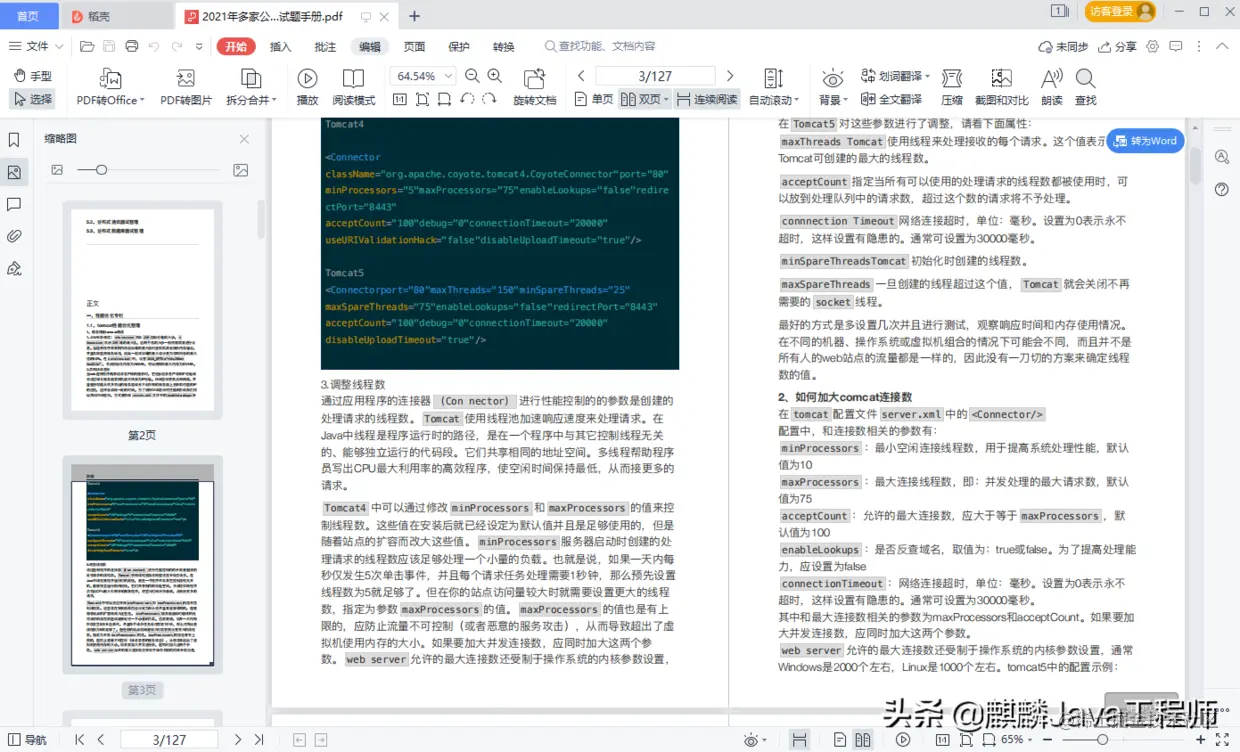
Task: Expand the 双页 layout dropdown
Action: pyautogui.click(x=666, y=99)
